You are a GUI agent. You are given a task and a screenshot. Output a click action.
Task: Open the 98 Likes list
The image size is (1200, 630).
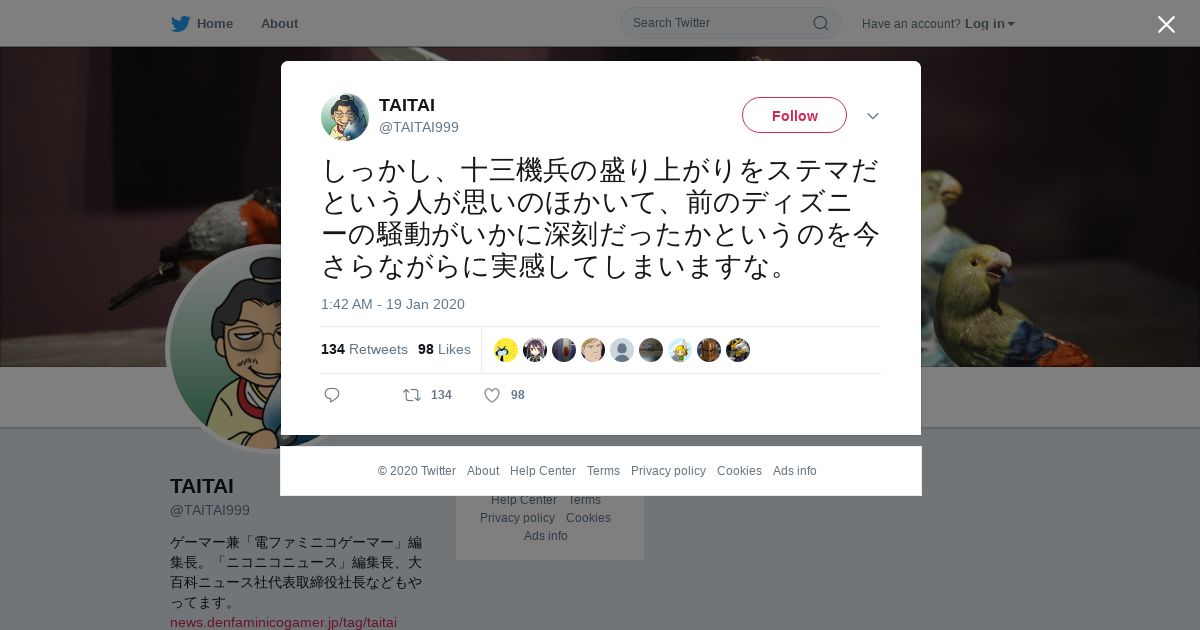pyautogui.click(x=444, y=349)
